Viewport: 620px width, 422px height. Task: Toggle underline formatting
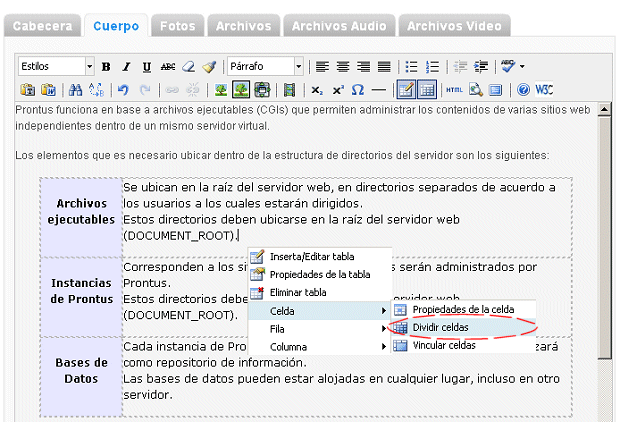147,67
